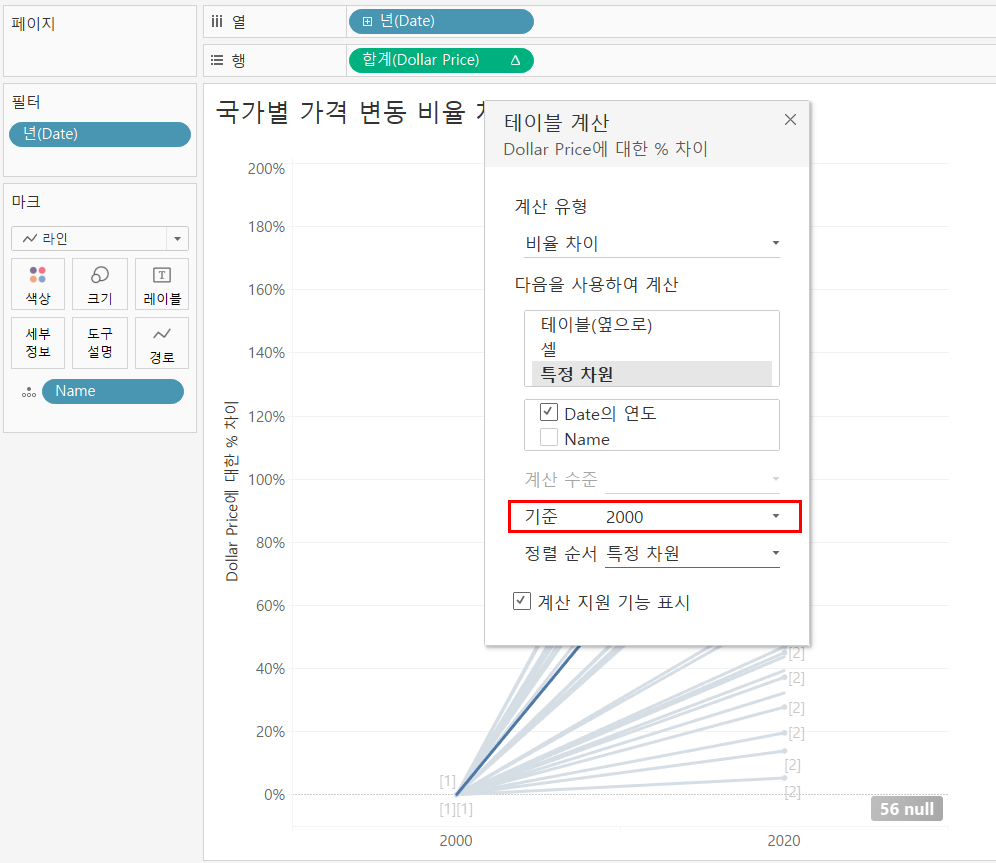Screen dimensions: 996x863
Task: Open the 라인 mark type dropdown
Action: [x=100, y=239]
